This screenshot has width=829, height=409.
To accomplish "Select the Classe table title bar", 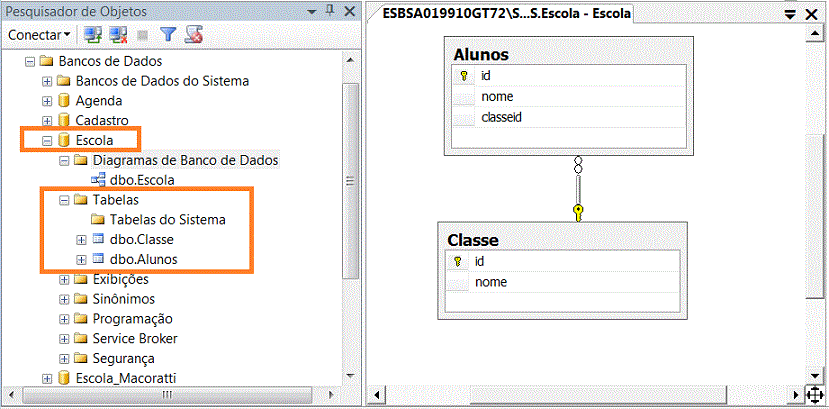I will (563, 240).
